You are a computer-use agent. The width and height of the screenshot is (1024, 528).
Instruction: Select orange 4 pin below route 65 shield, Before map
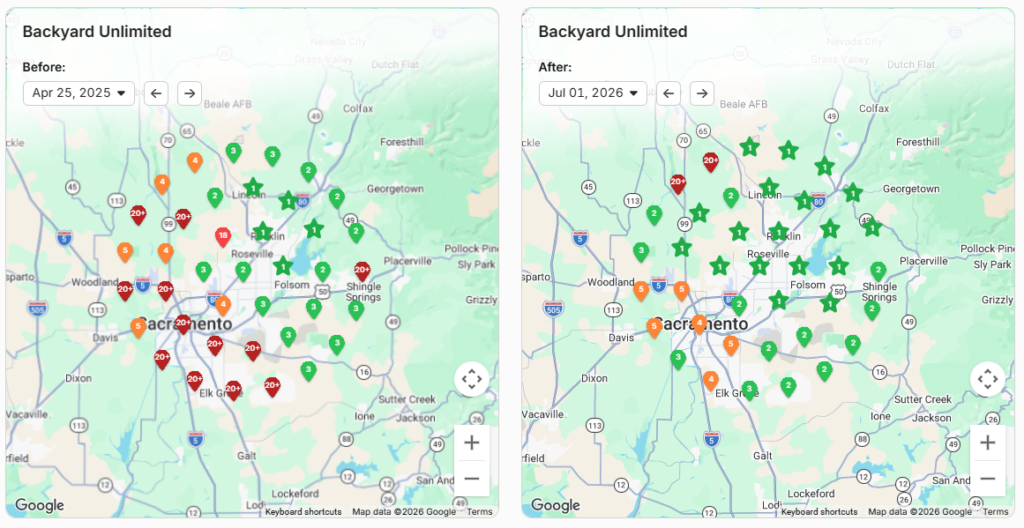pyautogui.click(x=194, y=161)
